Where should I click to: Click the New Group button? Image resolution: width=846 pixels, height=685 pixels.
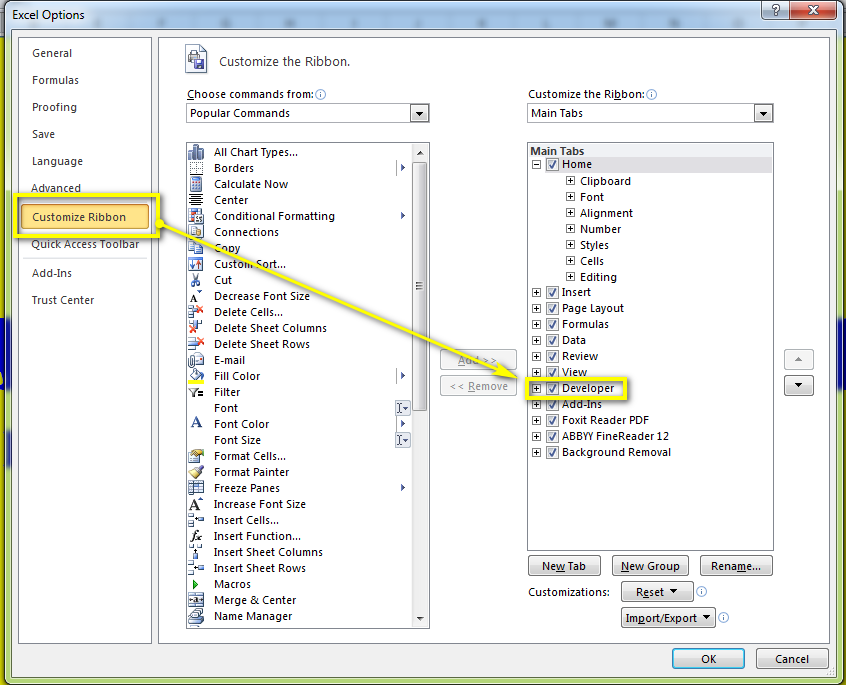pos(650,566)
